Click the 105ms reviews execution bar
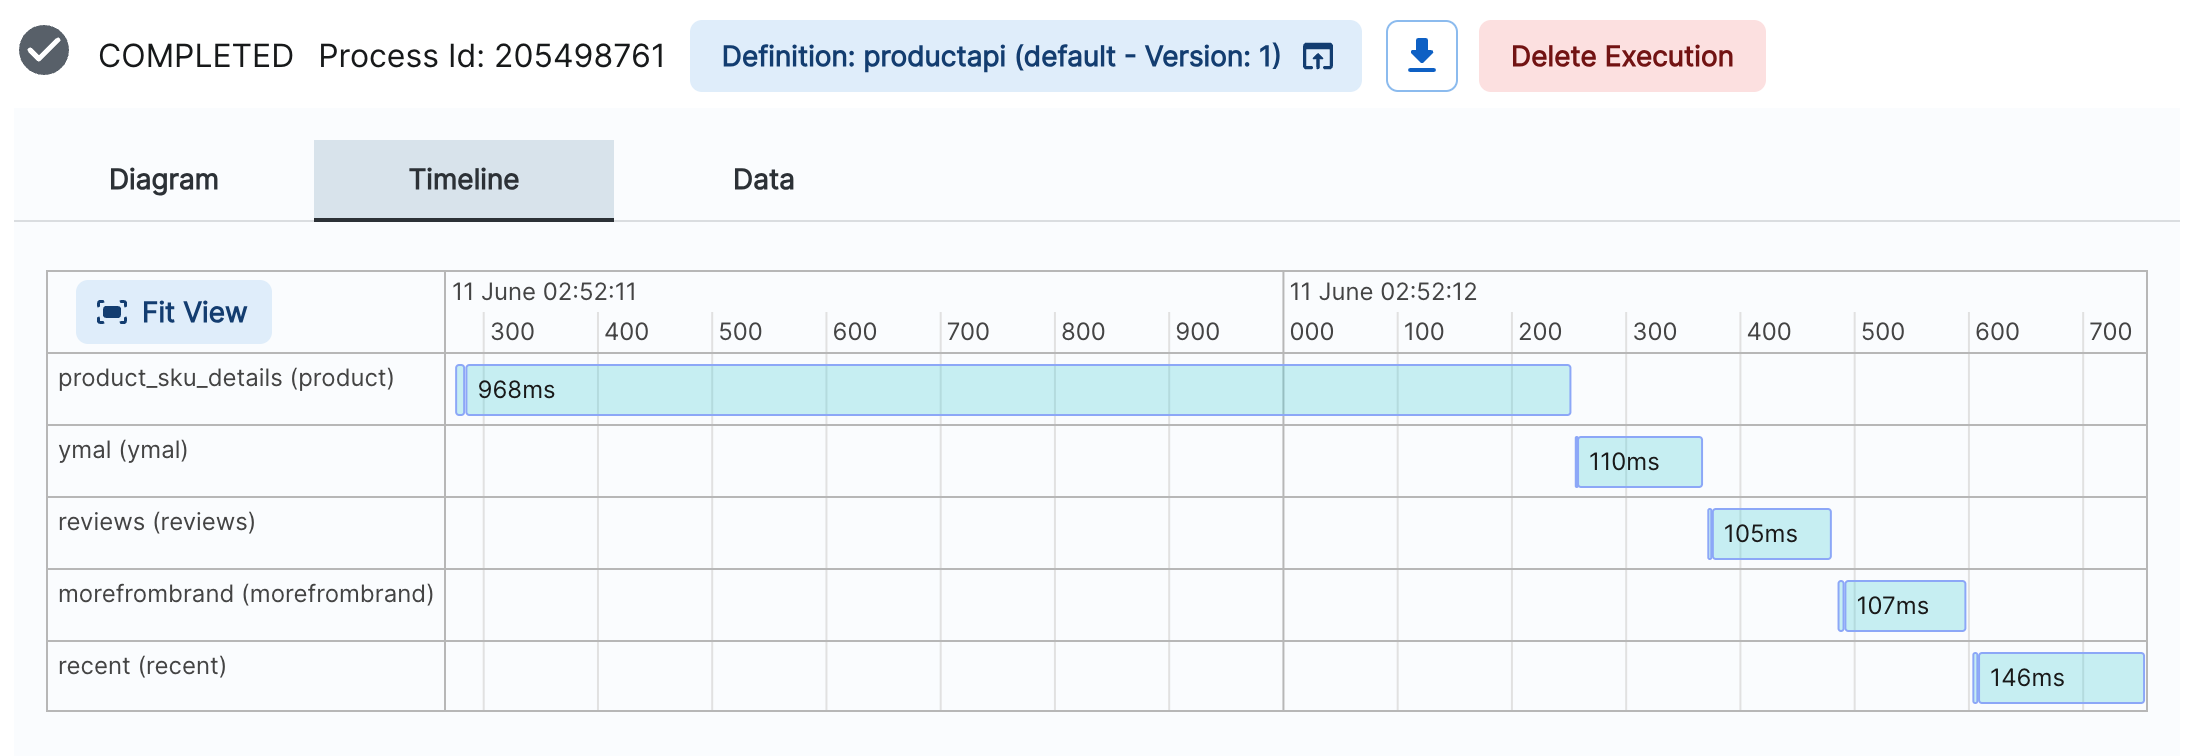 1769,533
